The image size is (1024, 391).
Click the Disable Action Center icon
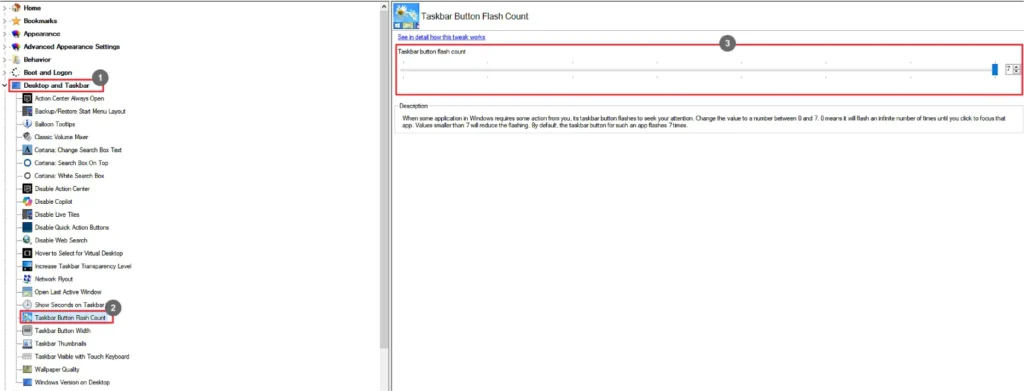[x=27, y=189]
